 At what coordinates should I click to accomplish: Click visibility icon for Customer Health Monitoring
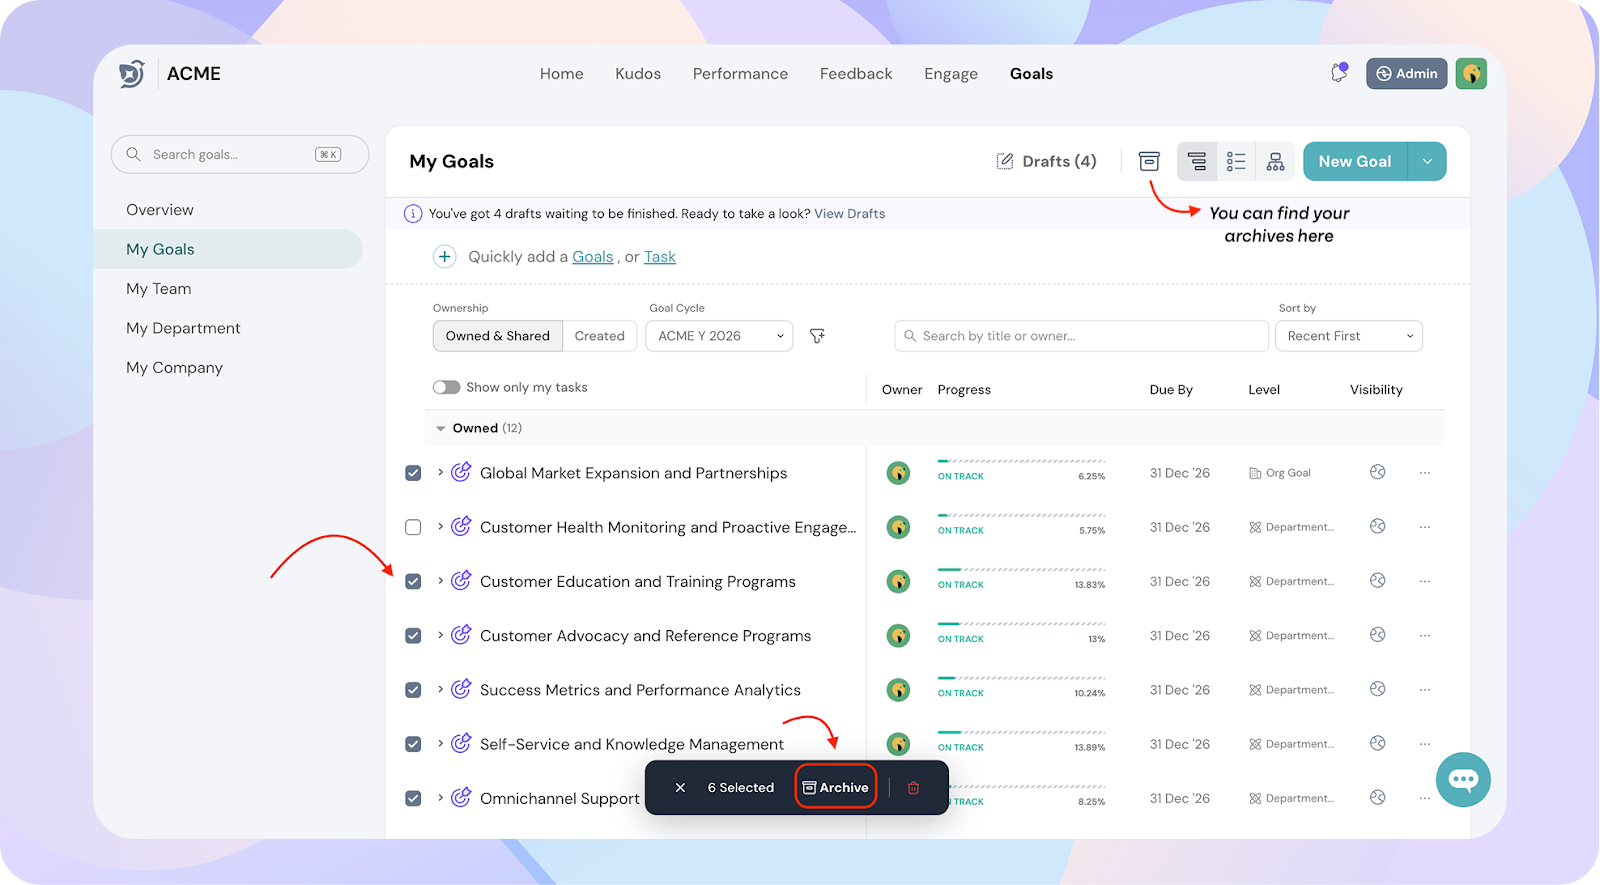point(1377,526)
